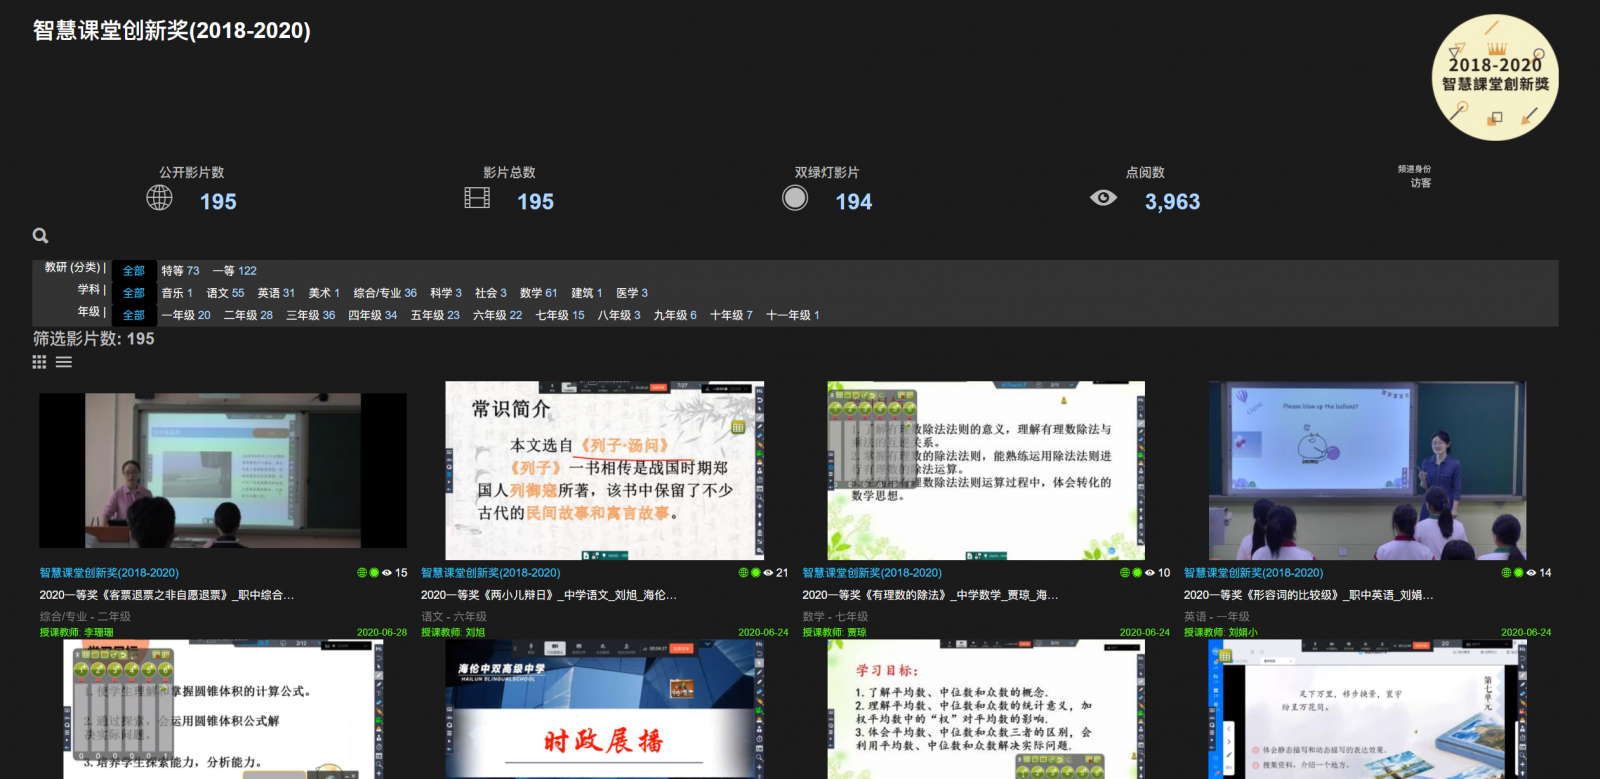
Task: Click the double green light circle icon
Action: (x=795, y=198)
